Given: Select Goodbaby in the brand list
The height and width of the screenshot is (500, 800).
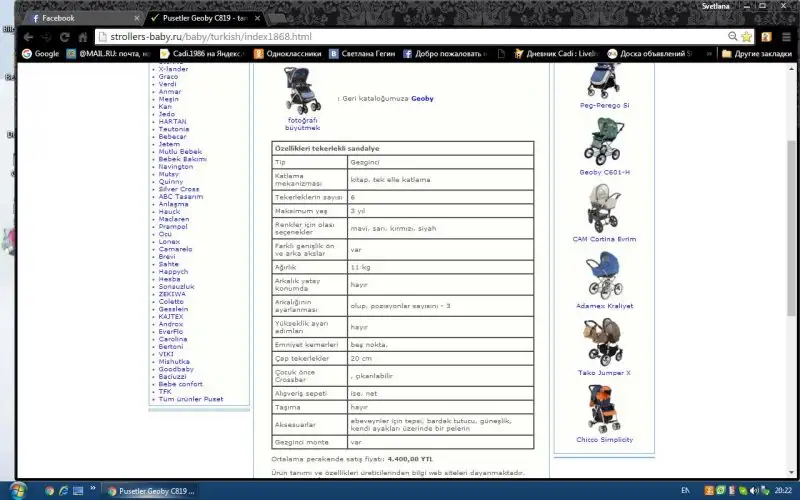Looking at the screenshot, I should (x=176, y=369).
